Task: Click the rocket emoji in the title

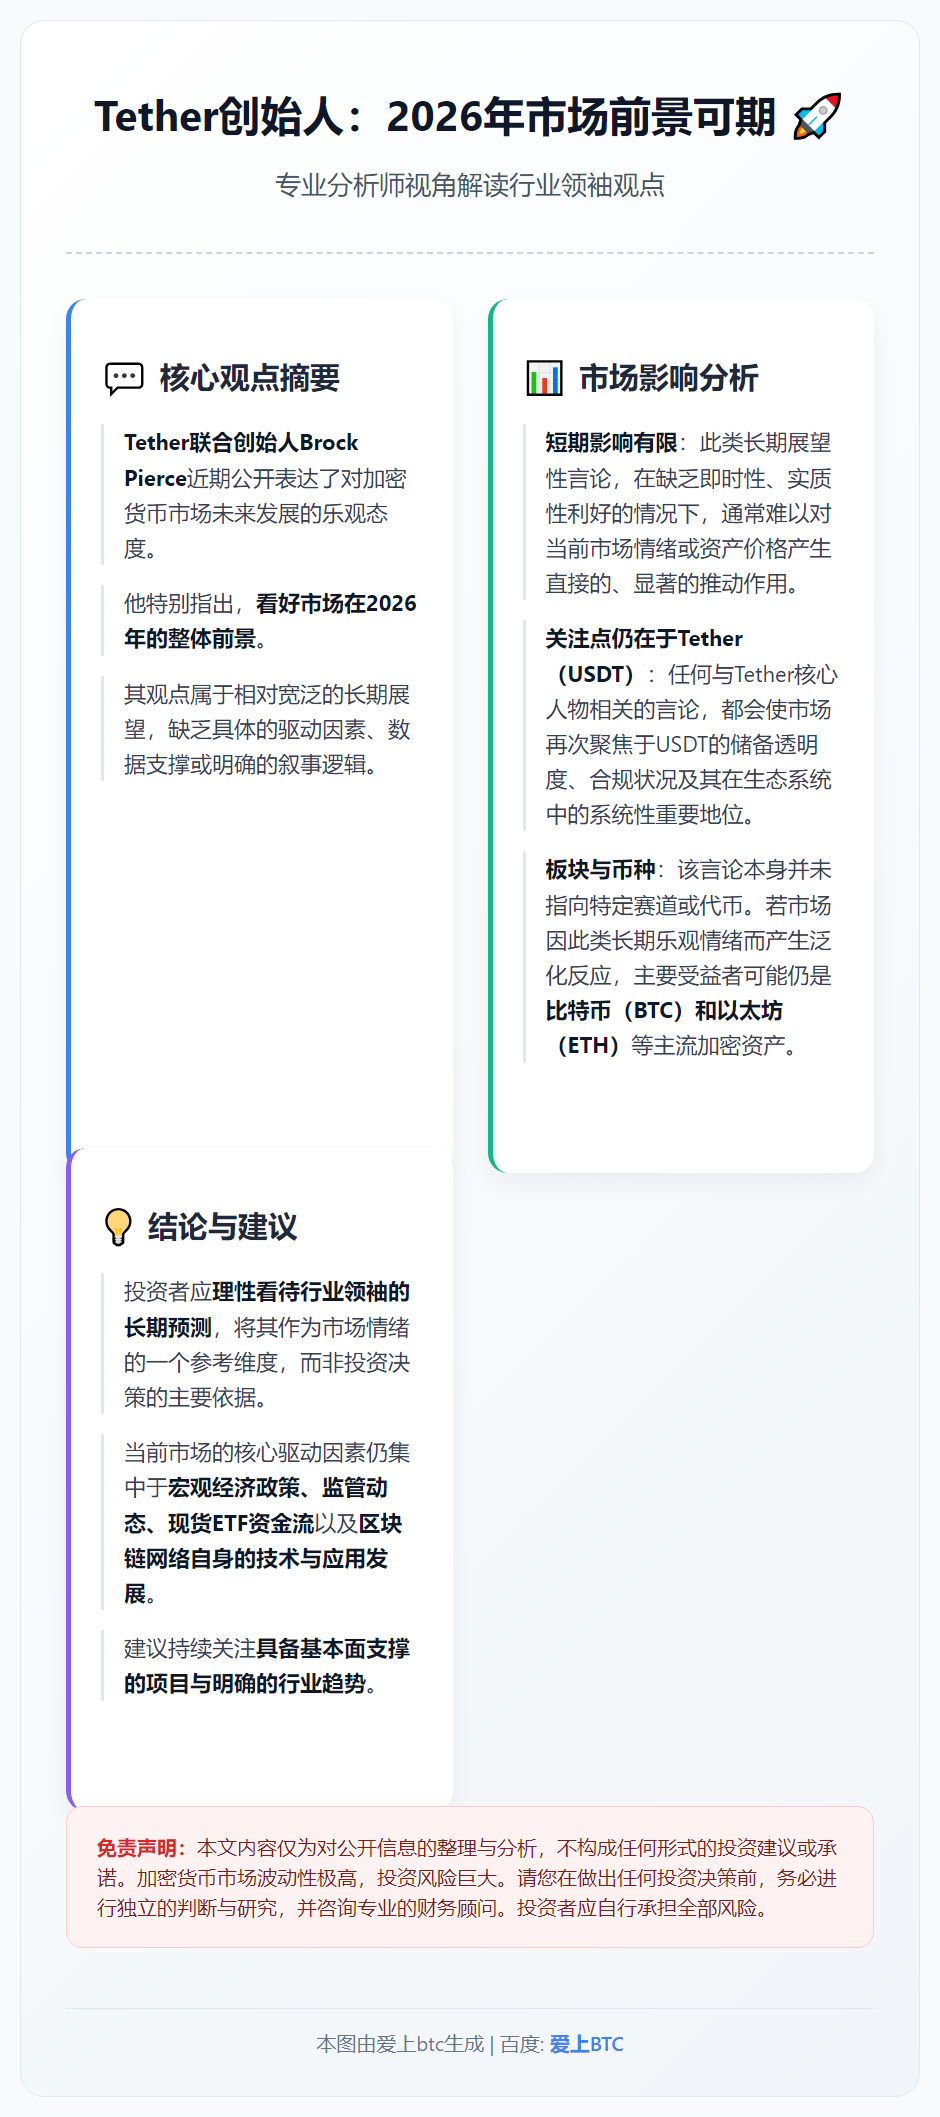Action: click(817, 116)
